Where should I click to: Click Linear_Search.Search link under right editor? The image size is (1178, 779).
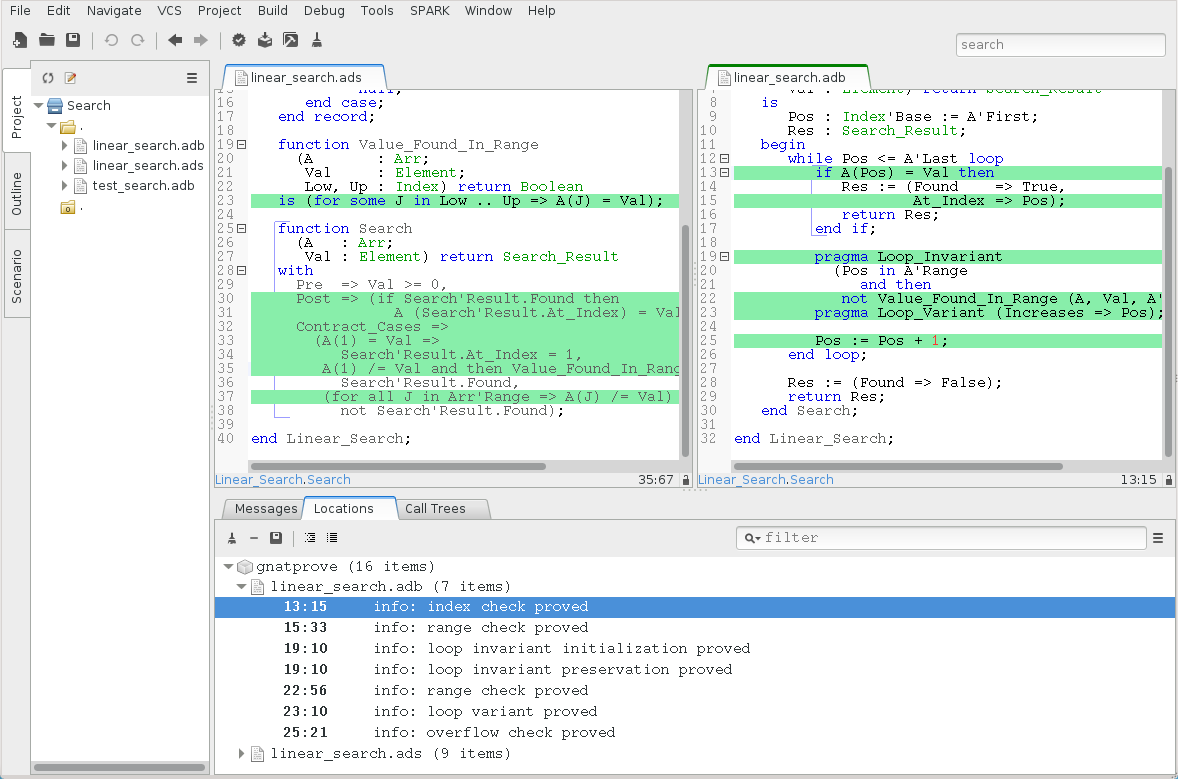[766, 480]
